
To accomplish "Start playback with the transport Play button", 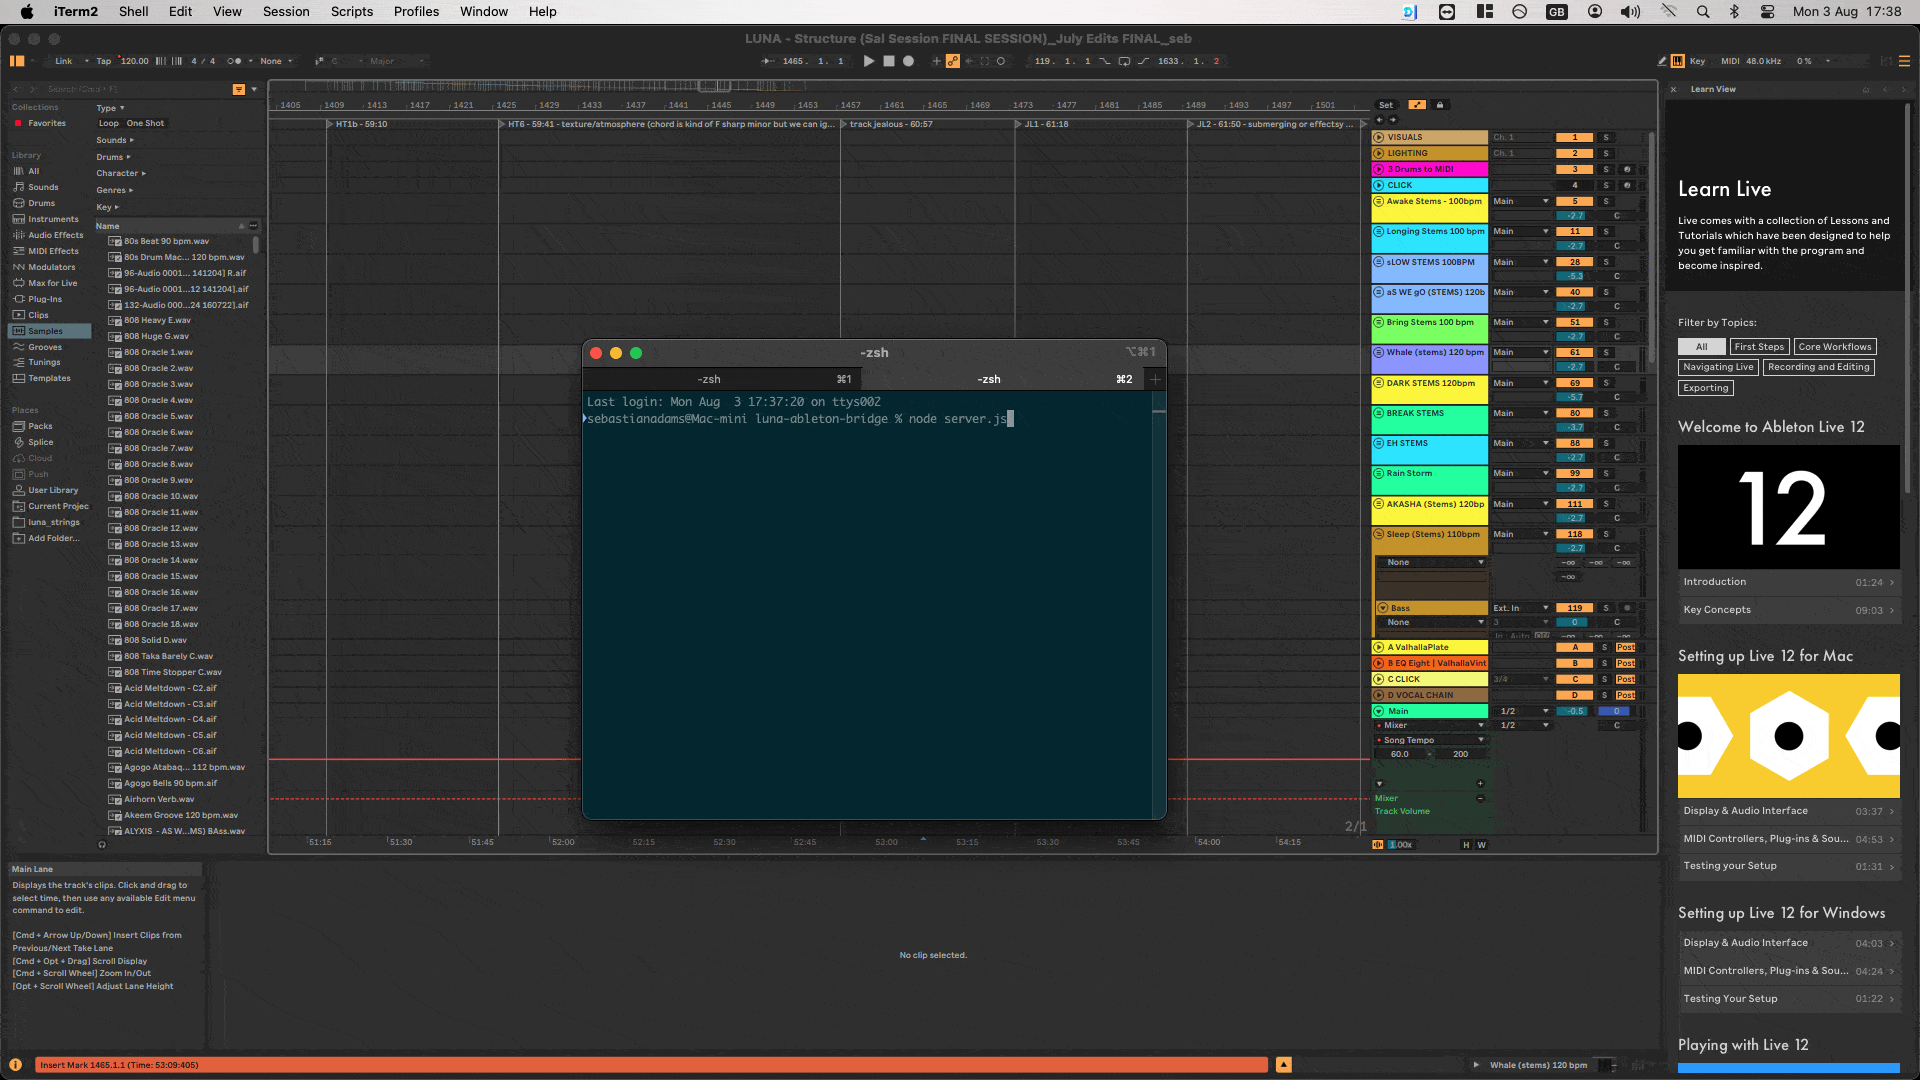I will tap(868, 61).
